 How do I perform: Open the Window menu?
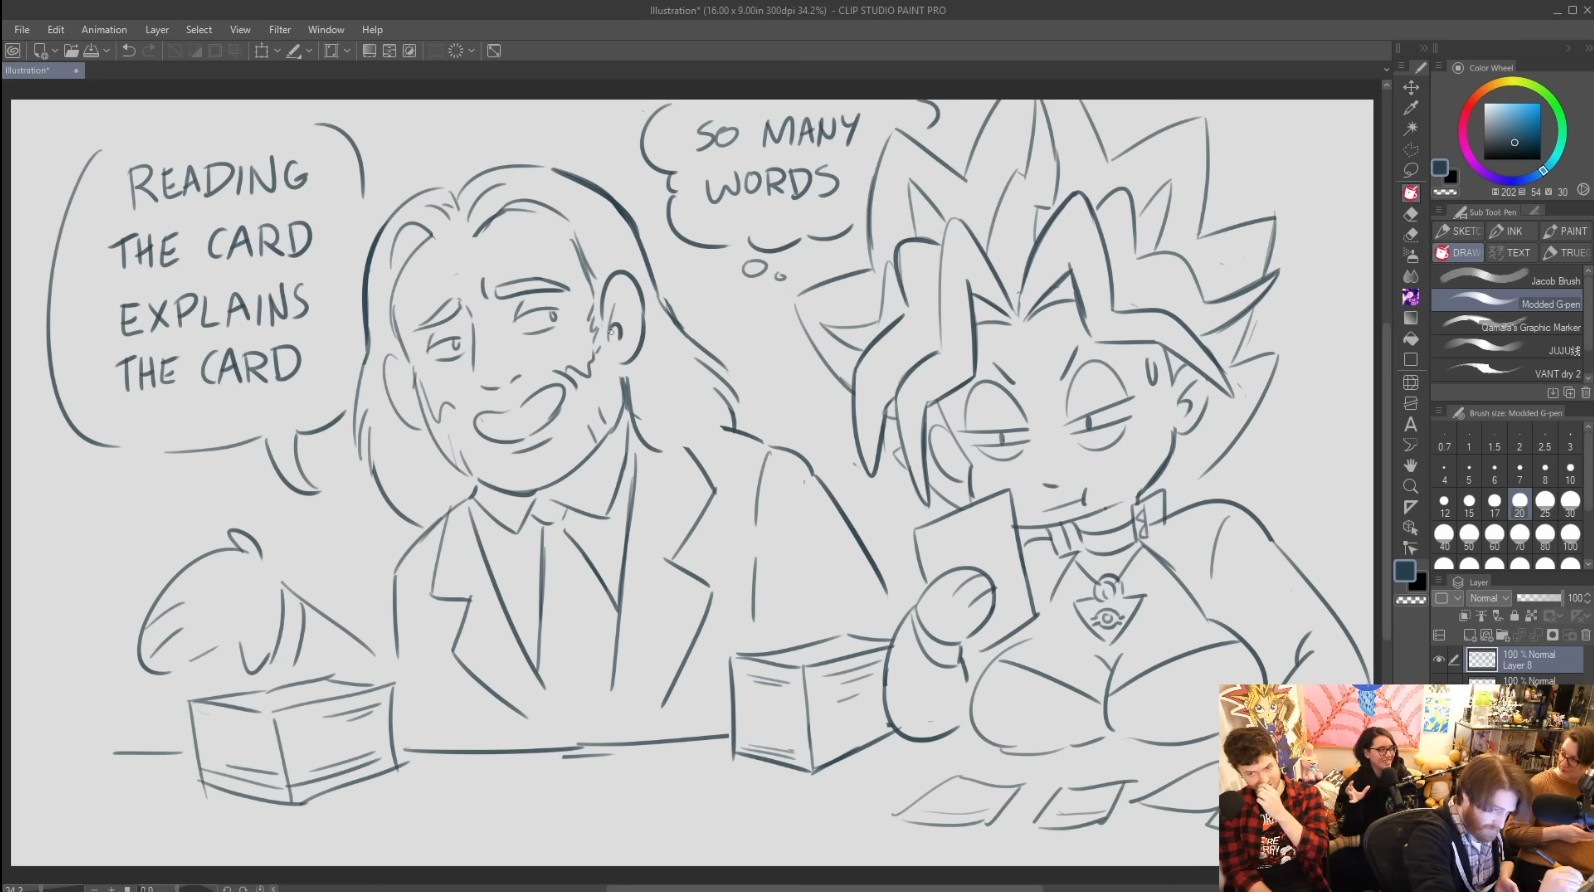point(326,30)
